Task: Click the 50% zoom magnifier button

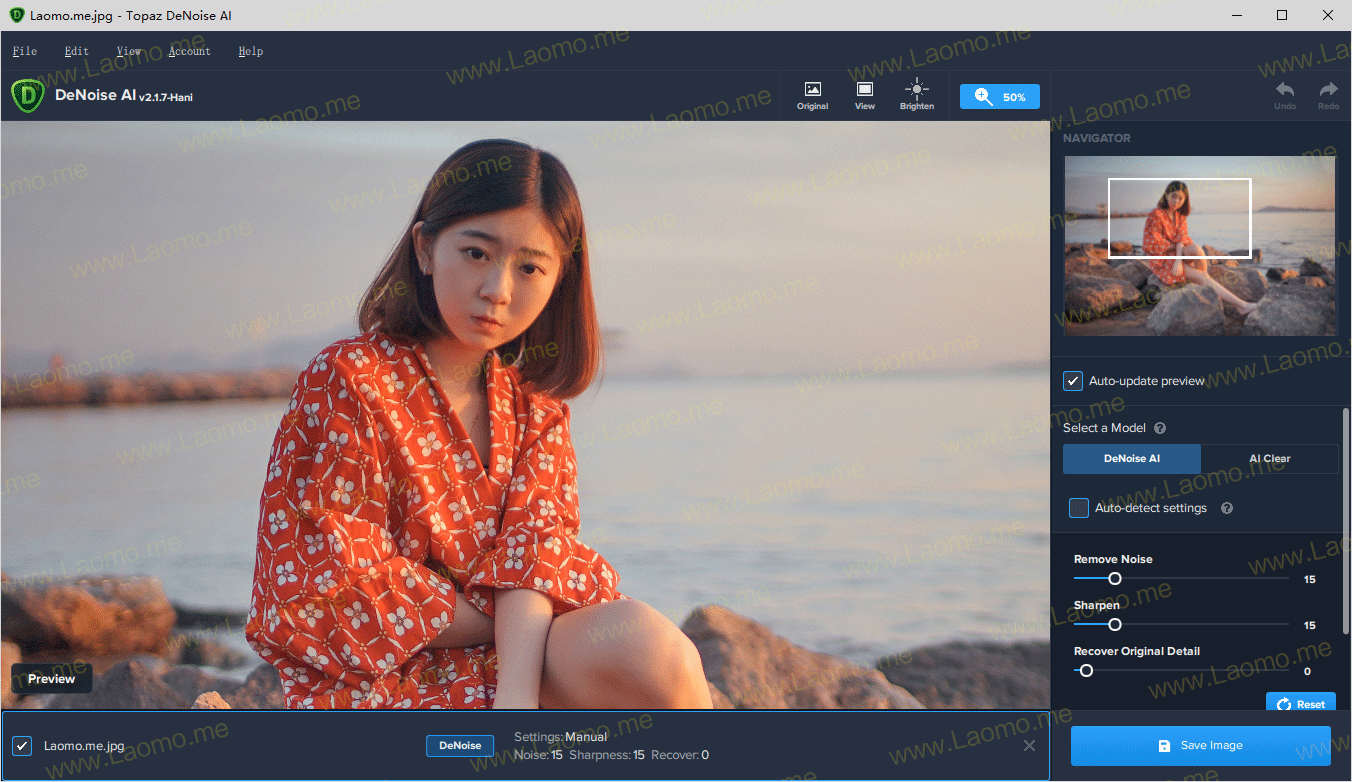Action: click(x=999, y=97)
